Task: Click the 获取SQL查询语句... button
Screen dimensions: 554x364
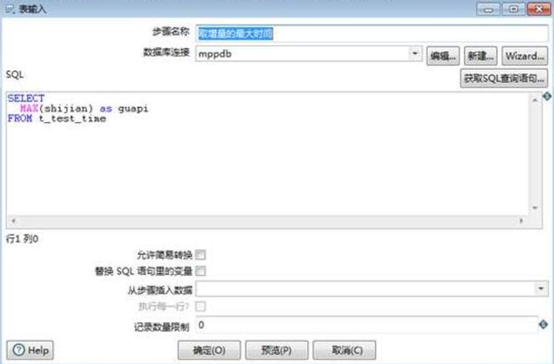Action: (x=504, y=78)
